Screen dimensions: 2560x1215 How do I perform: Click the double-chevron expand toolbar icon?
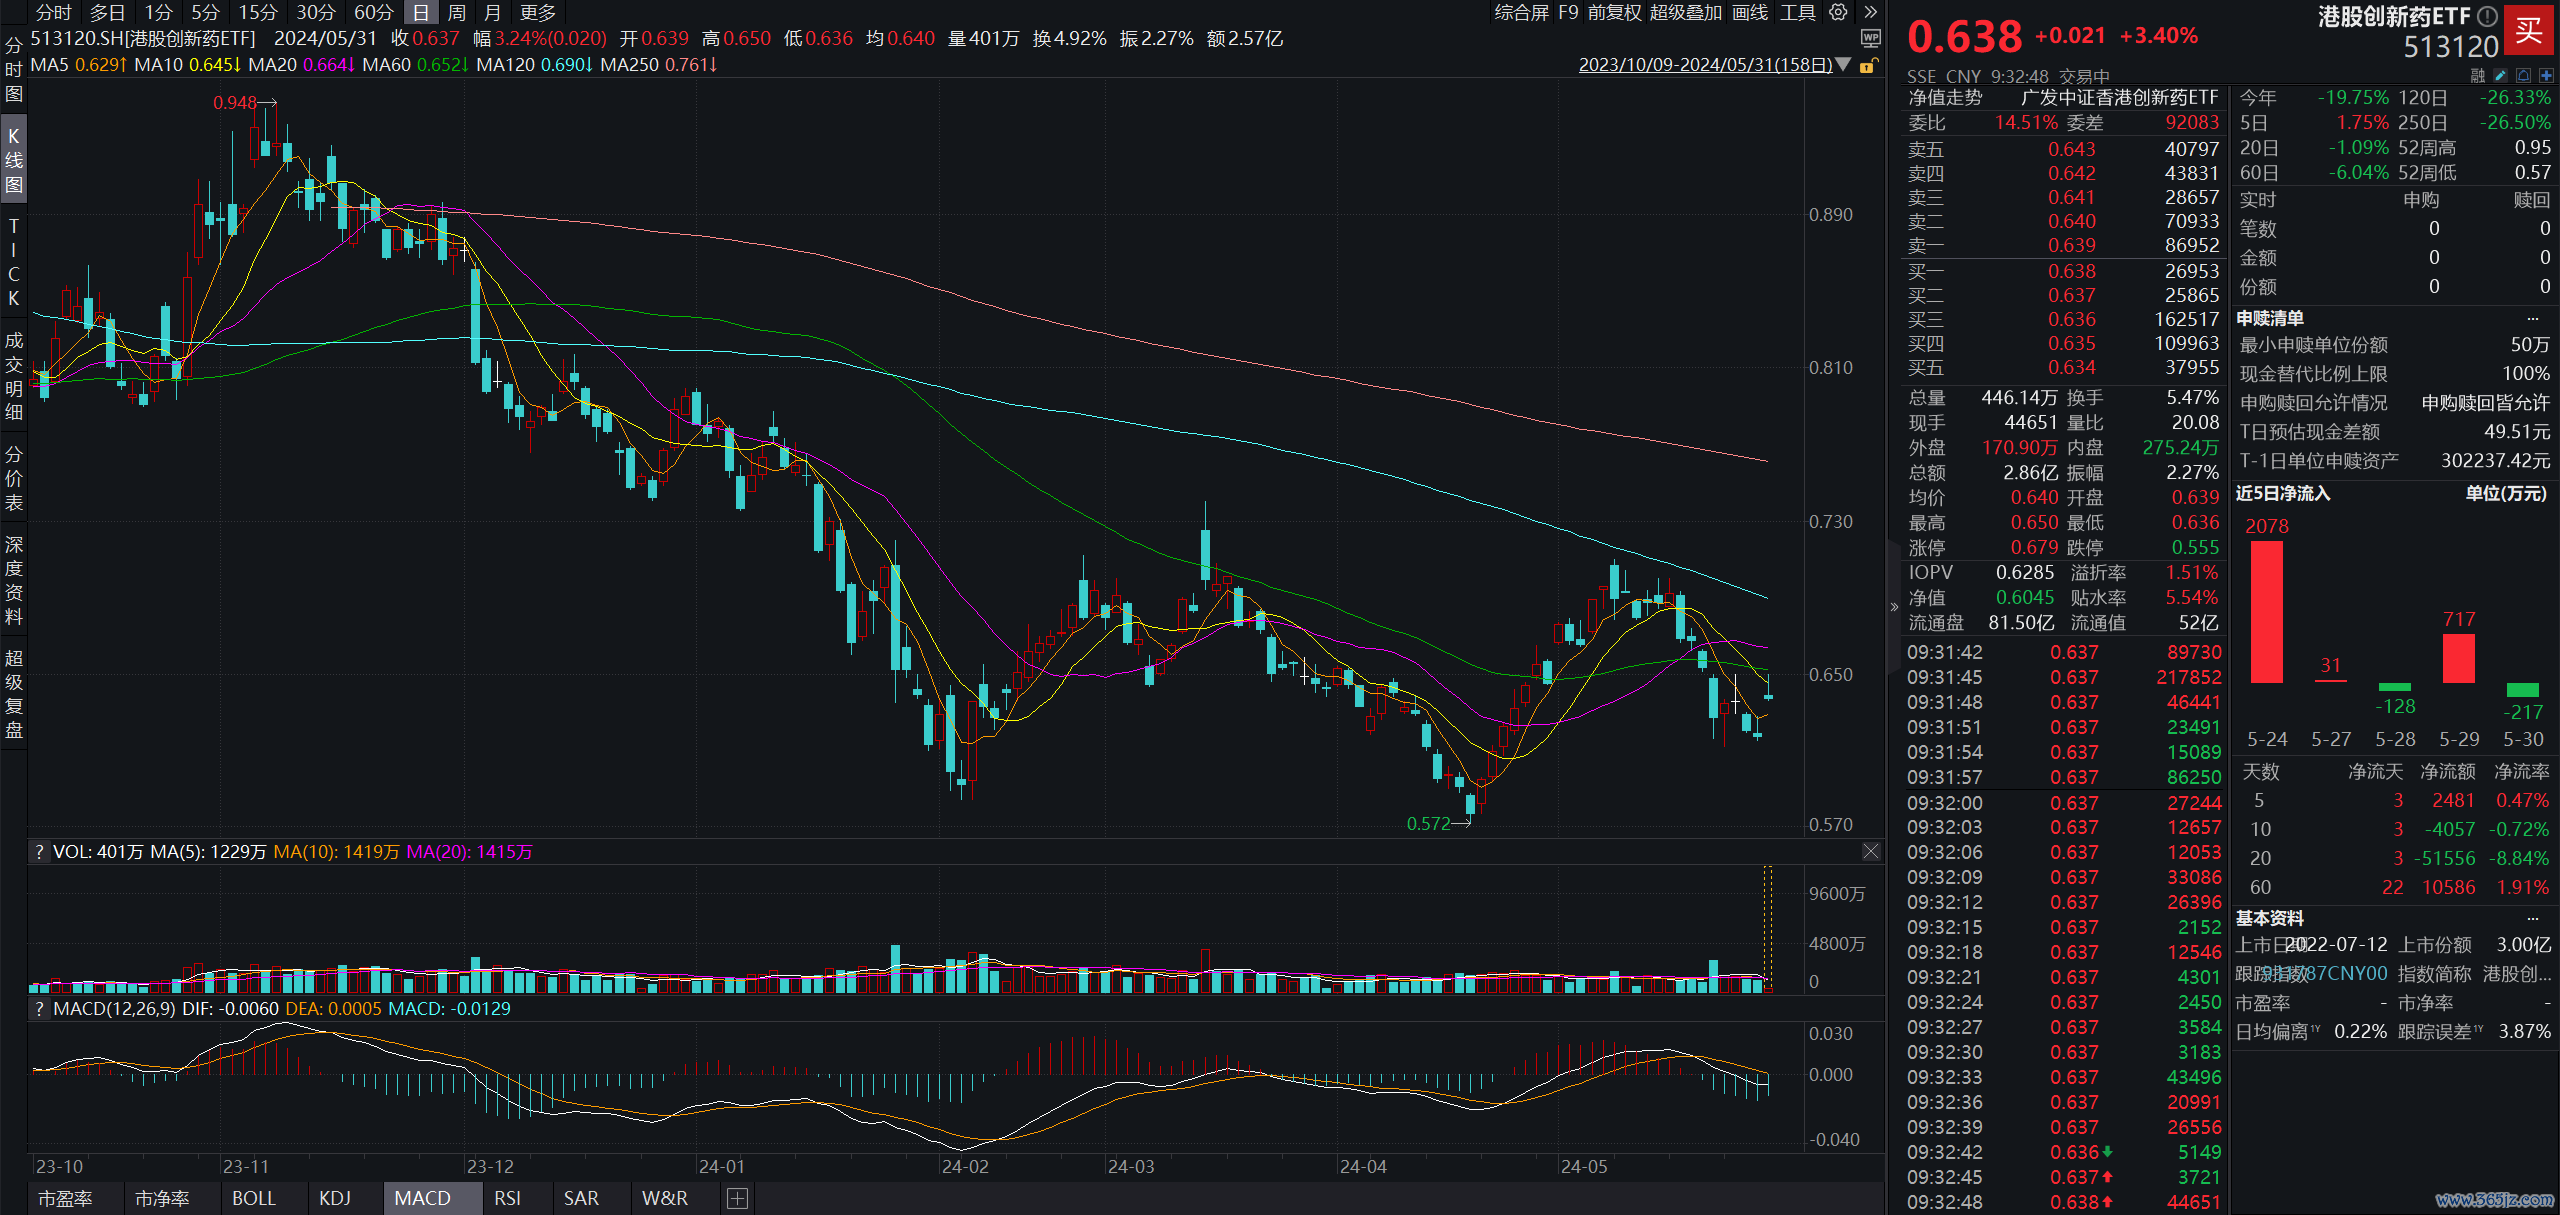tap(1870, 12)
